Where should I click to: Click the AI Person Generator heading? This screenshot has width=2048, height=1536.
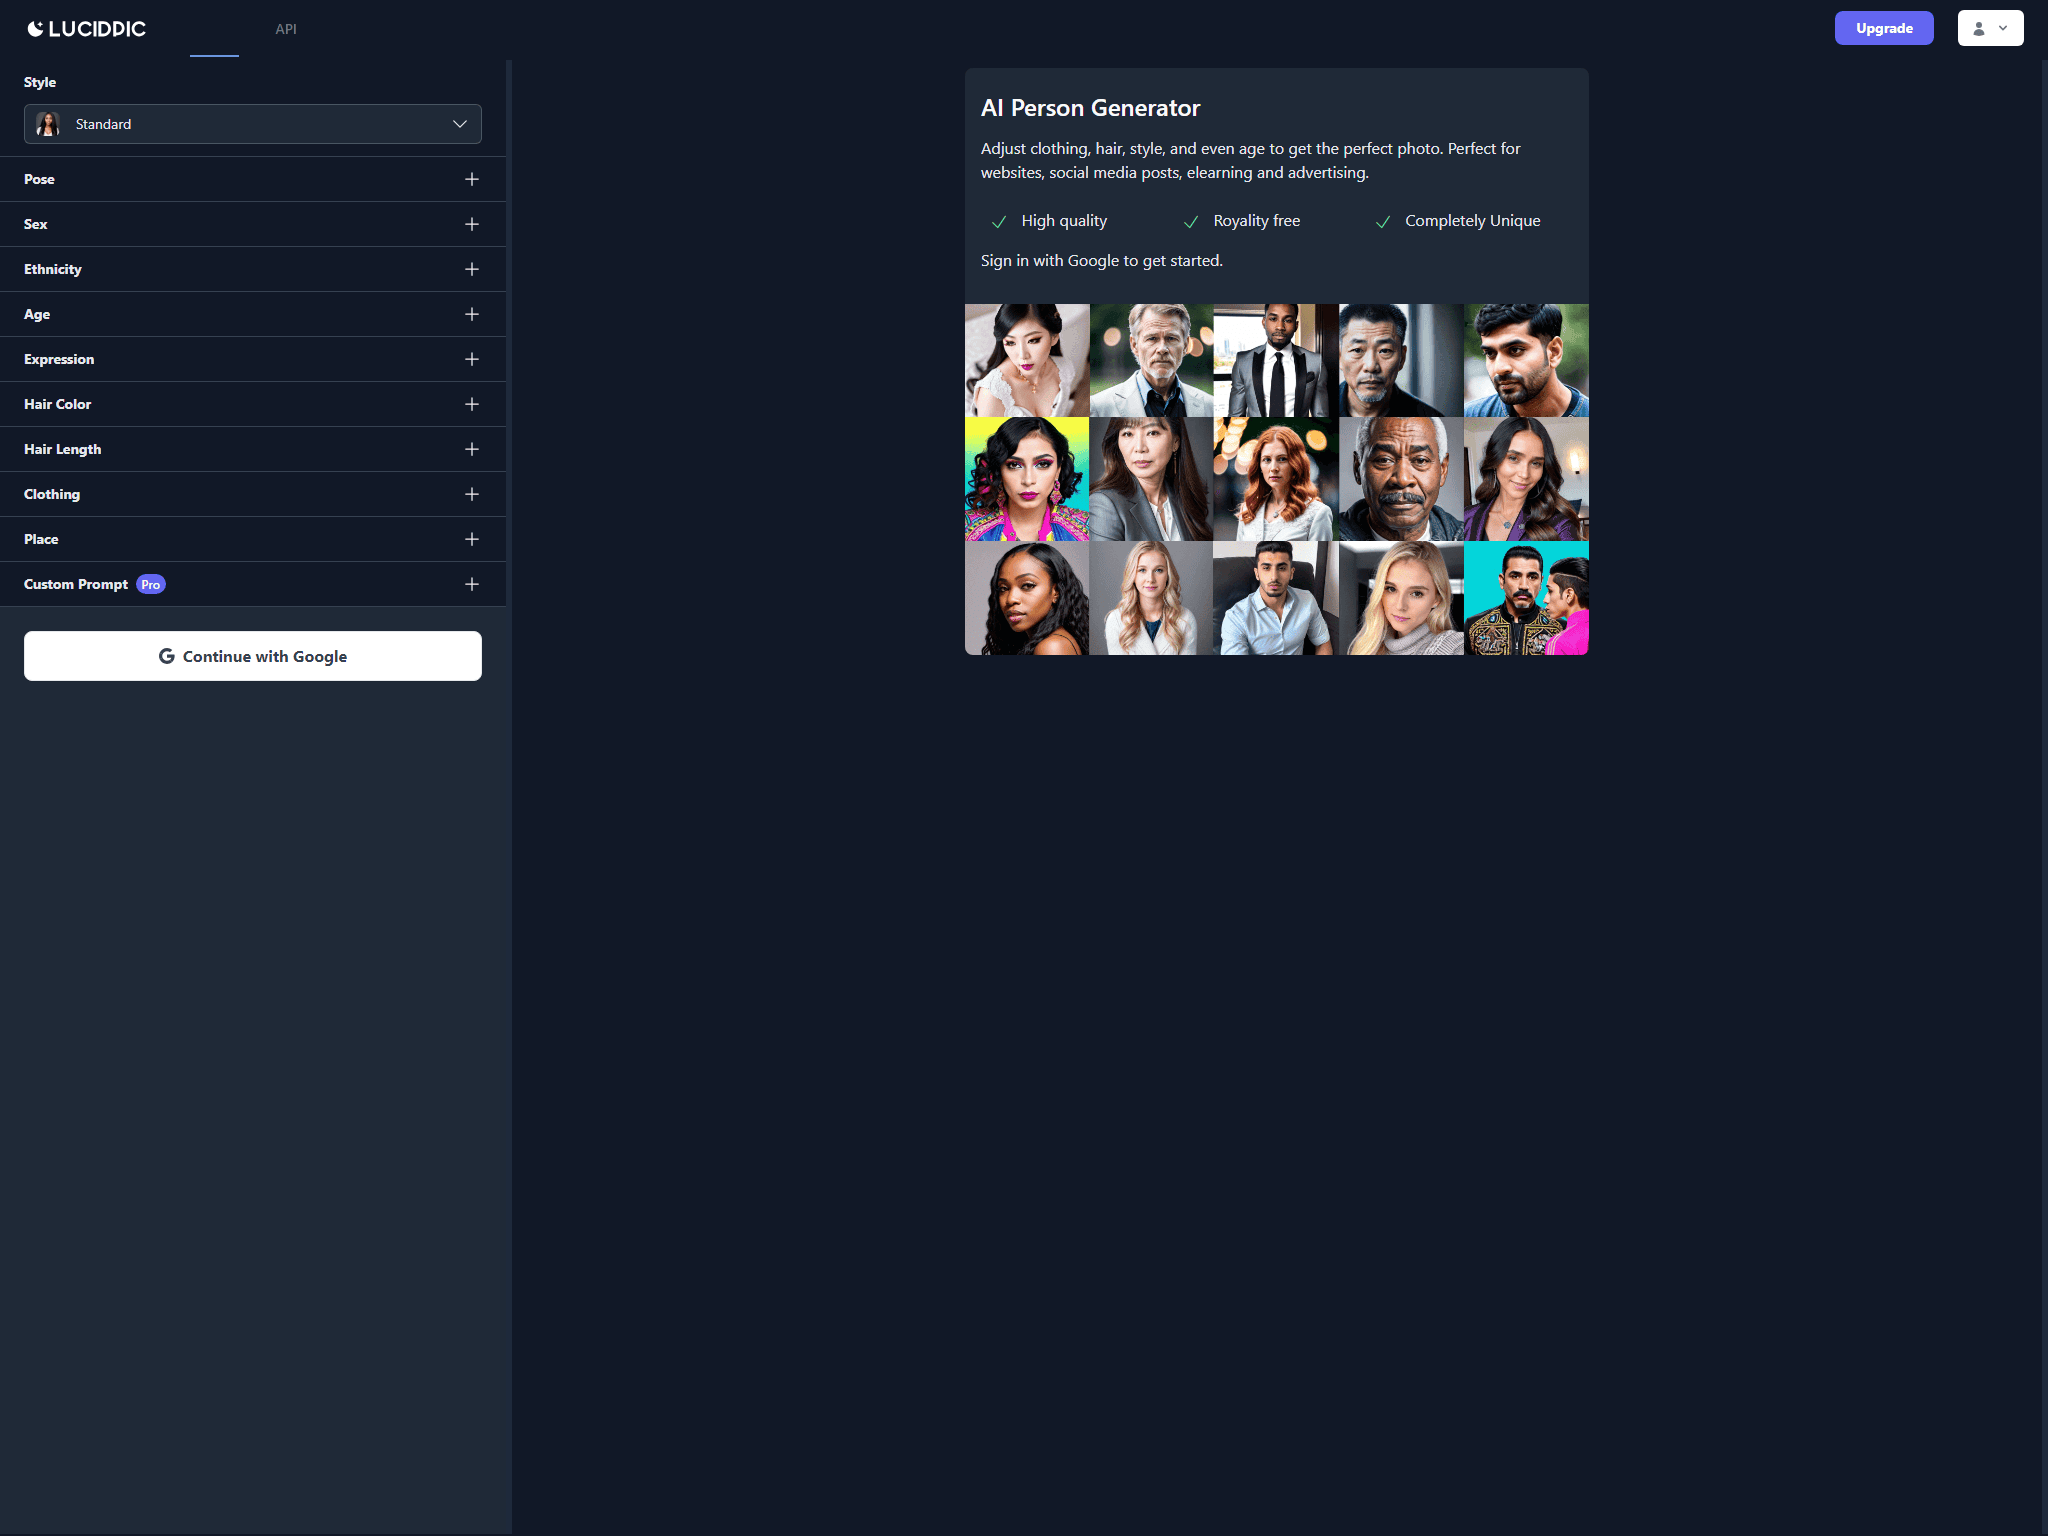(x=1090, y=108)
